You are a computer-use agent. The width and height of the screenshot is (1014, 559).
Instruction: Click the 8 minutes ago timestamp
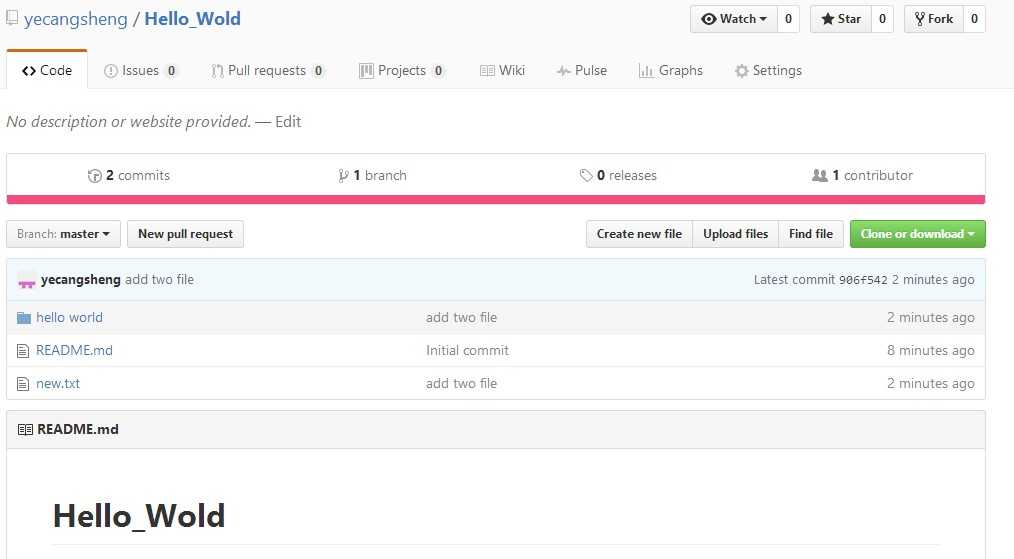[931, 351]
